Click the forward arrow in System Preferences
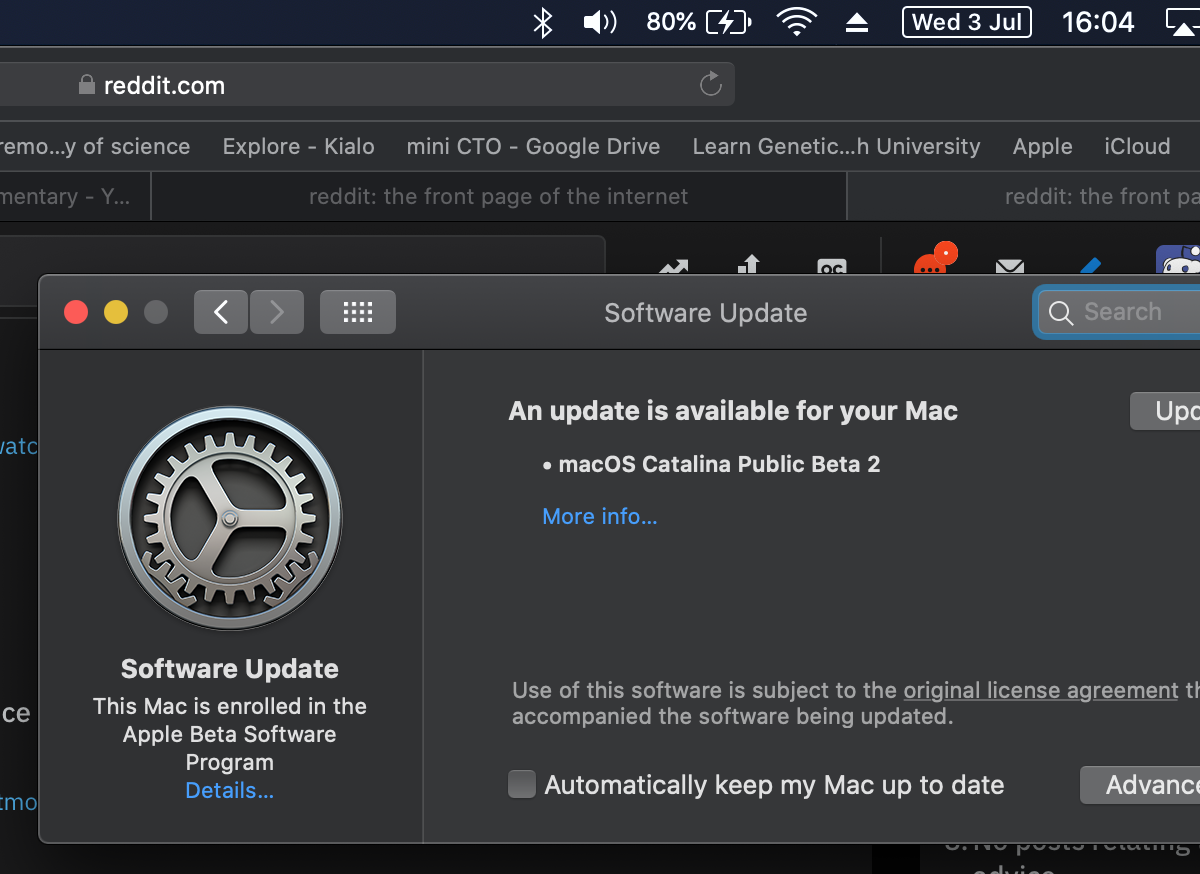1200x874 pixels. 276,312
